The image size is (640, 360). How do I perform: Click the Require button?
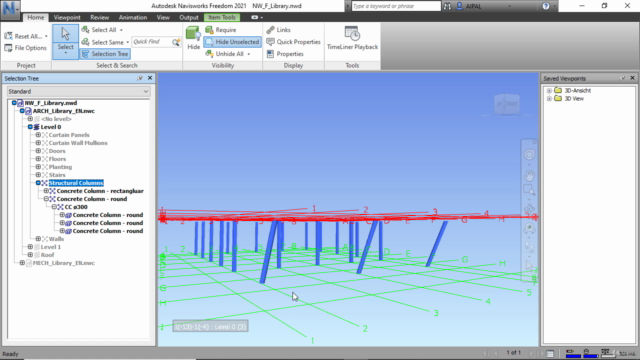pos(221,30)
